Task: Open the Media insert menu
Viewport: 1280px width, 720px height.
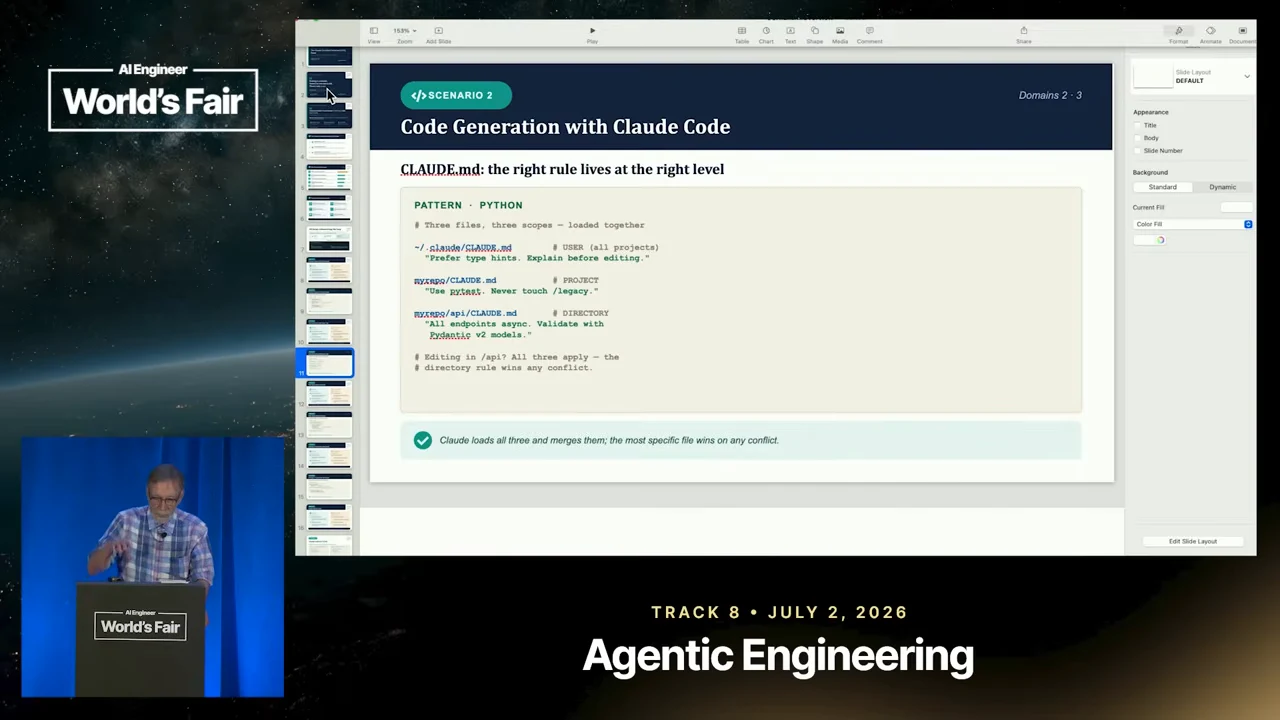Action: (x=840, y=35)
